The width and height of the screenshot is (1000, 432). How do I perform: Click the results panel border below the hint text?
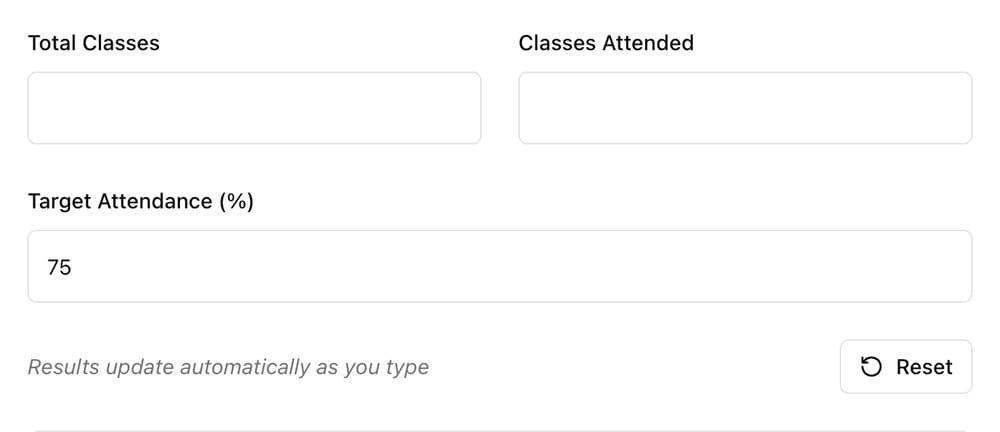500,430
